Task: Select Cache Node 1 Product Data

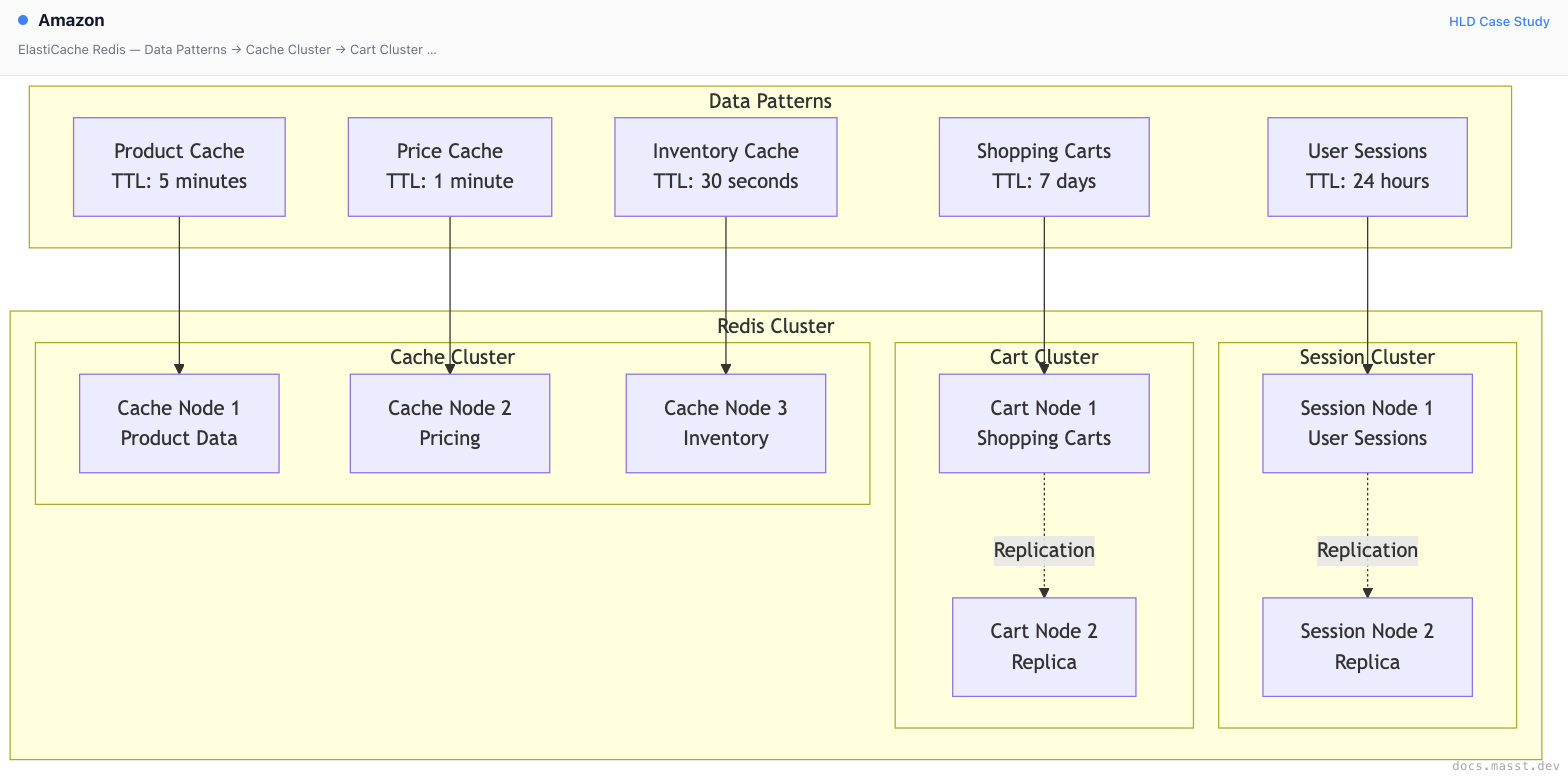Action: 179,423
